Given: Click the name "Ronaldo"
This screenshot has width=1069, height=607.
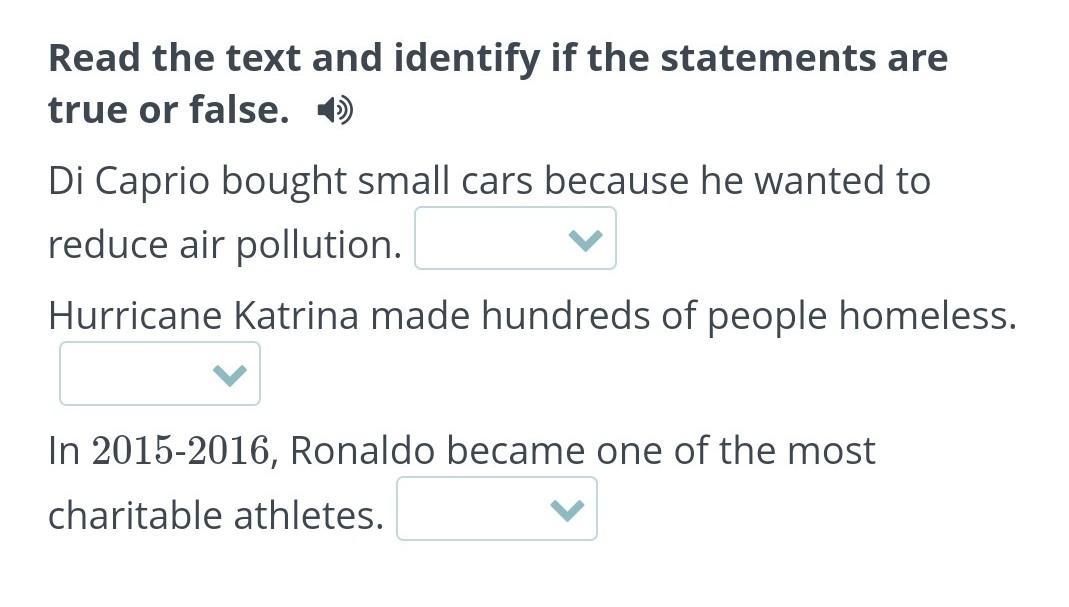Looking at the screenshot, I should click(362, 451).
